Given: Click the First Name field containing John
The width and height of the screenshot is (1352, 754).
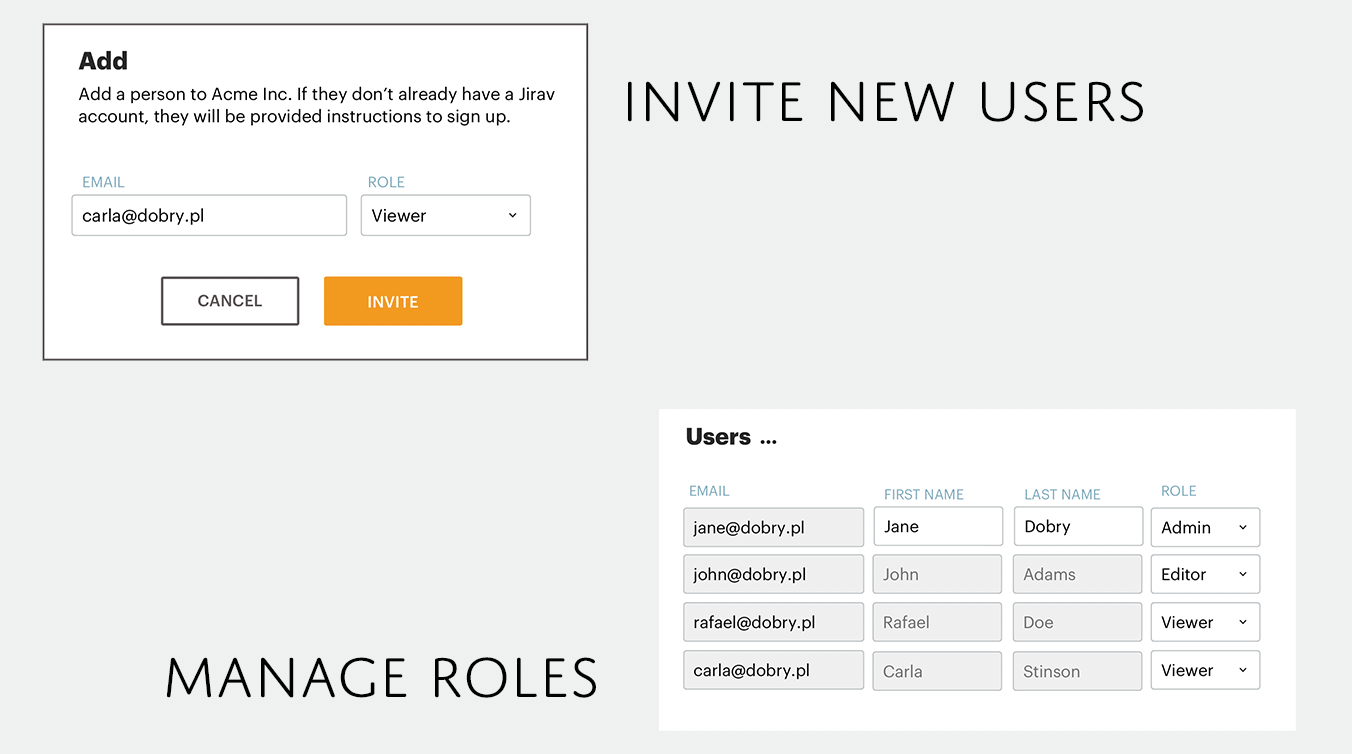Looking at the screenshot, I should [937, 574].
